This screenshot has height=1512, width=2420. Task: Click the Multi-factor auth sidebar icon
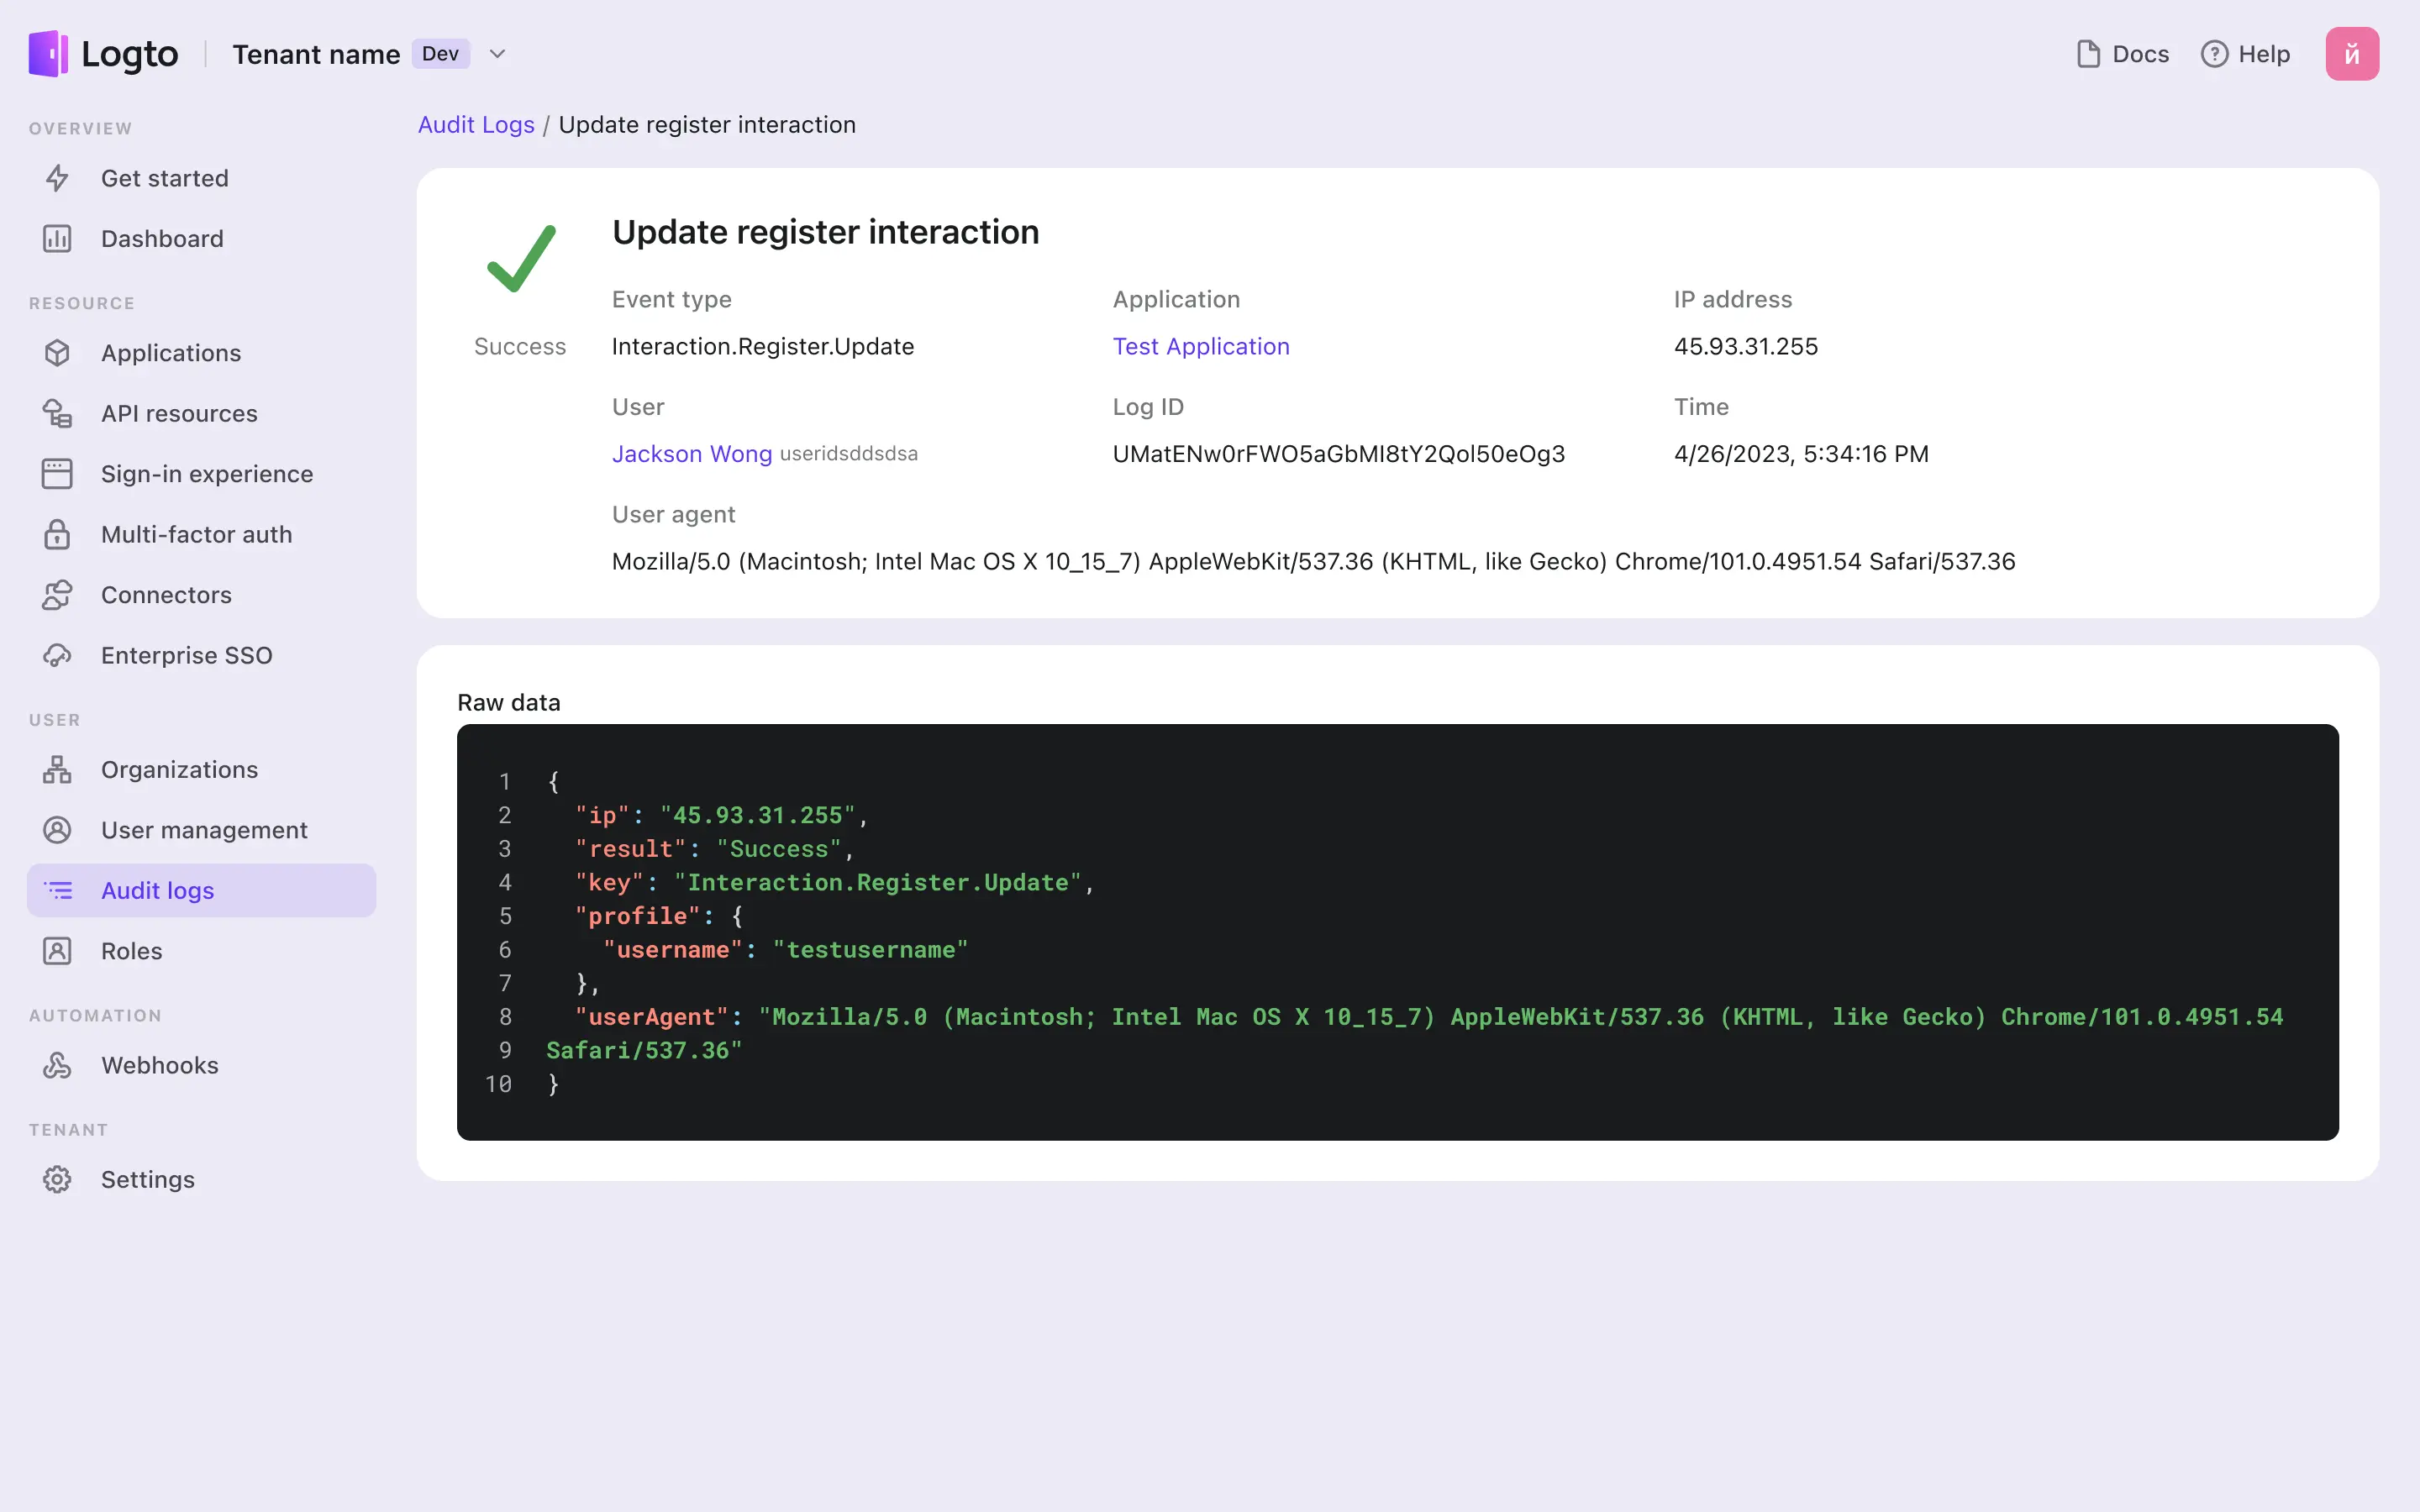click(x=59, y=533)
